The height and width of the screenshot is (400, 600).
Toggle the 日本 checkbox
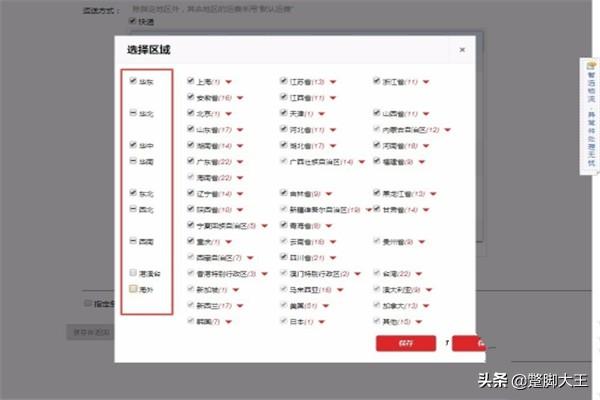click(x=284, y=321)
